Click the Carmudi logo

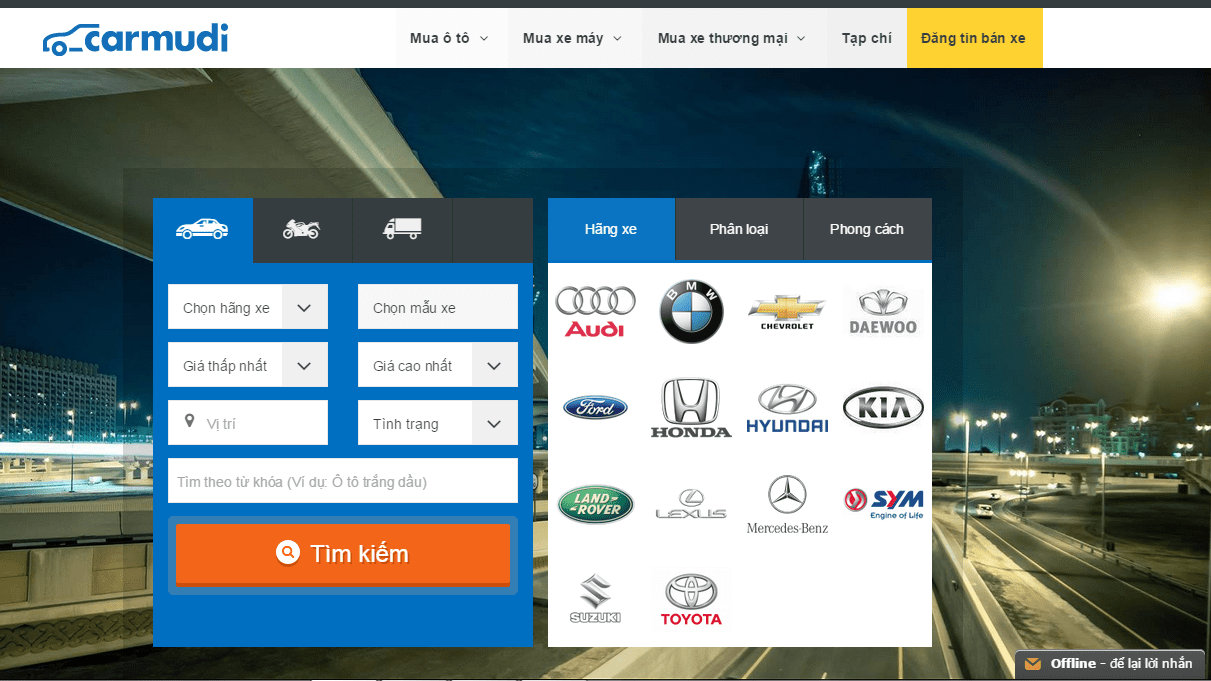click(135, 39)
